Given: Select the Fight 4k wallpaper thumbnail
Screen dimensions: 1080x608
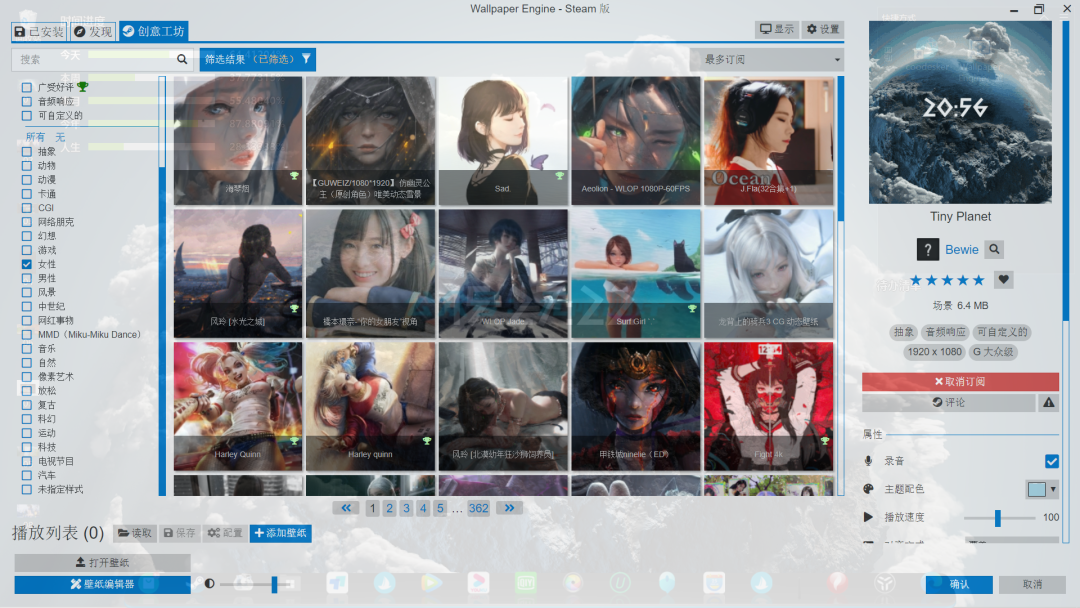Looking at the screenshot, I should click(769, 406).
